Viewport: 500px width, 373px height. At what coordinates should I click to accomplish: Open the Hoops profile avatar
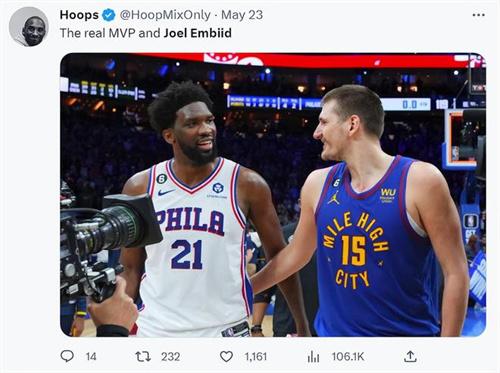(x=29, y=27)
